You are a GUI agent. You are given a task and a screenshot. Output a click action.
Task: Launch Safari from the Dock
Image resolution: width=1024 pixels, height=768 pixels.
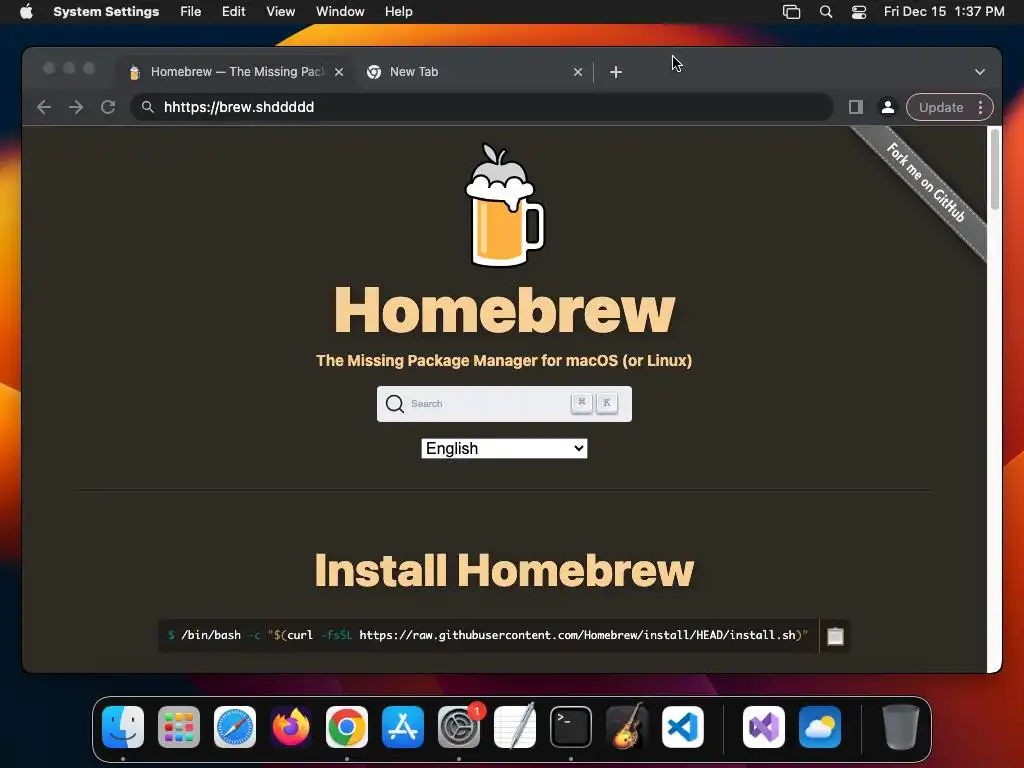point(235,727)
